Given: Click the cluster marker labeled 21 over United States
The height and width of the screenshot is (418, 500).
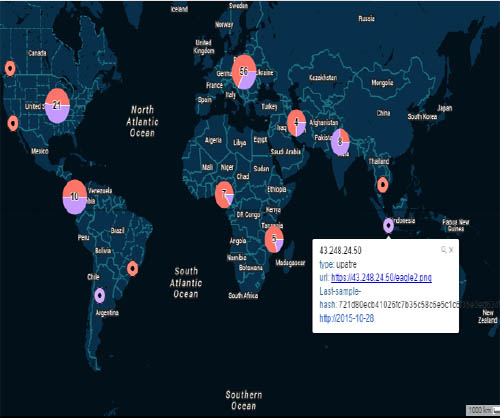Looking at the screenshot, I should pyautogui.click(x=57, y=106).
